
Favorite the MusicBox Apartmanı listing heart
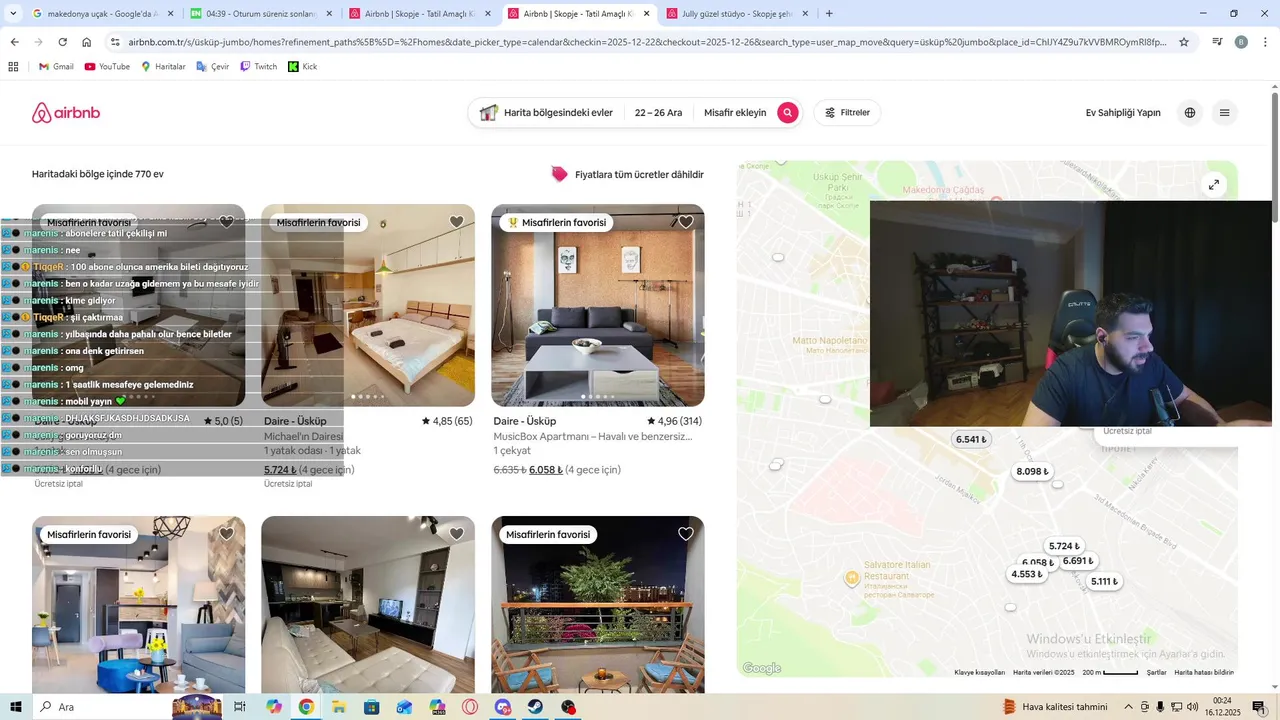[686, 222]
